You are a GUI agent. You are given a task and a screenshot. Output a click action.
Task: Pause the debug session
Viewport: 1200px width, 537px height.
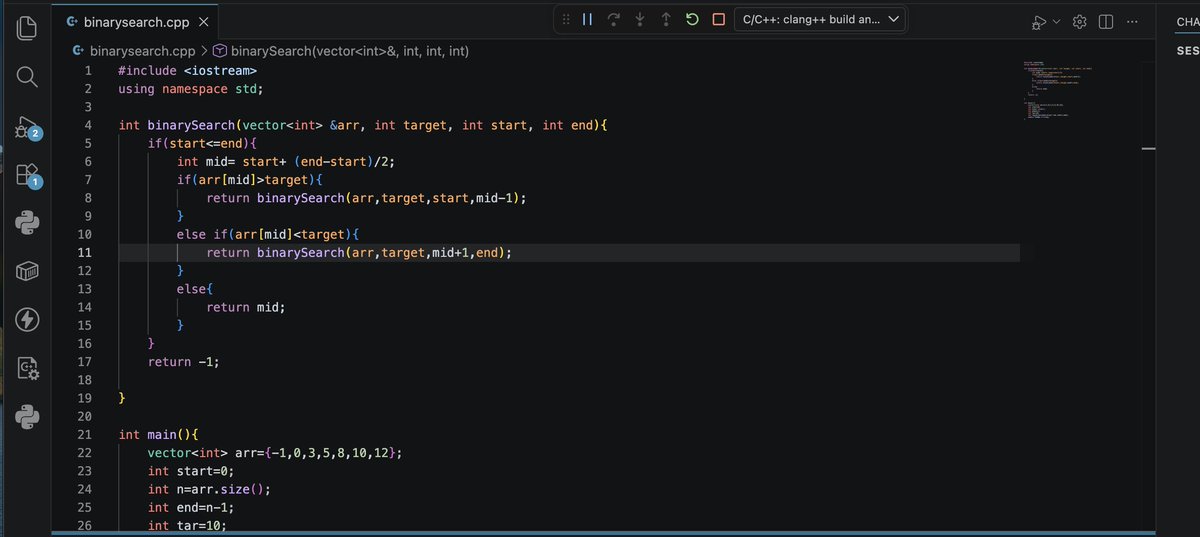pos(587,20)
